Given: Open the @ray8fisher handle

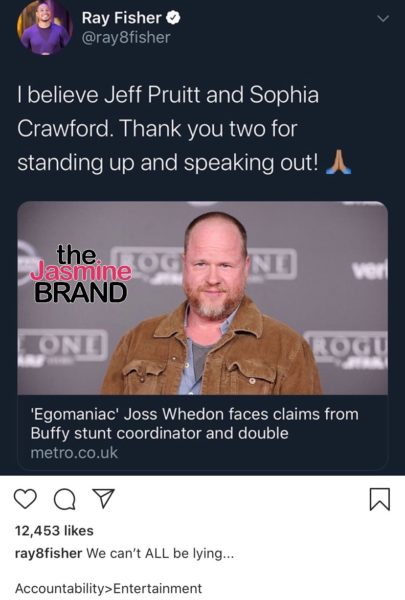Looking at the screenshot, I should 126,38.
